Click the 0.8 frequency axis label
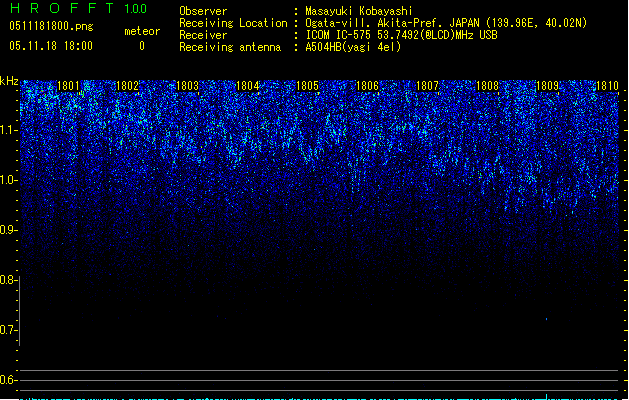 8,280
